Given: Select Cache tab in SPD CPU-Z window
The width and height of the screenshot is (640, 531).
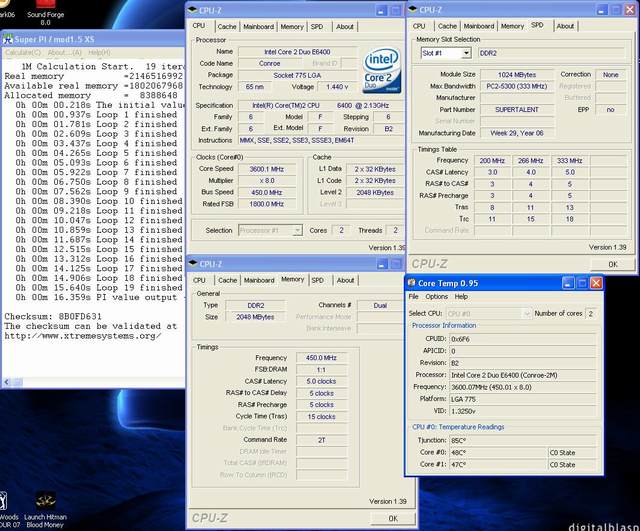Looking at the screenshot, I should pyautogui.click(x=447, y=26).
